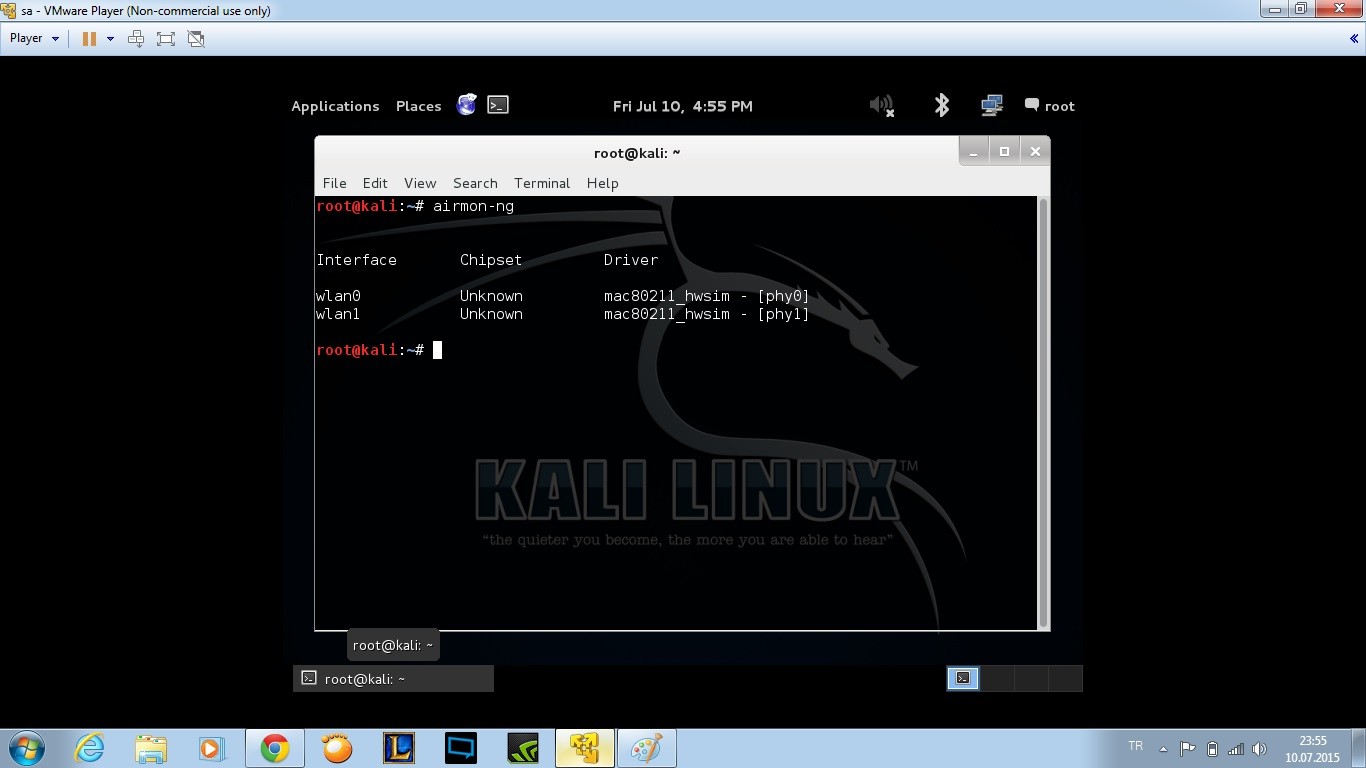Viewport: 1366px width, 768px height.
Task: Show hidden system tray icons
Action: 1163,749
